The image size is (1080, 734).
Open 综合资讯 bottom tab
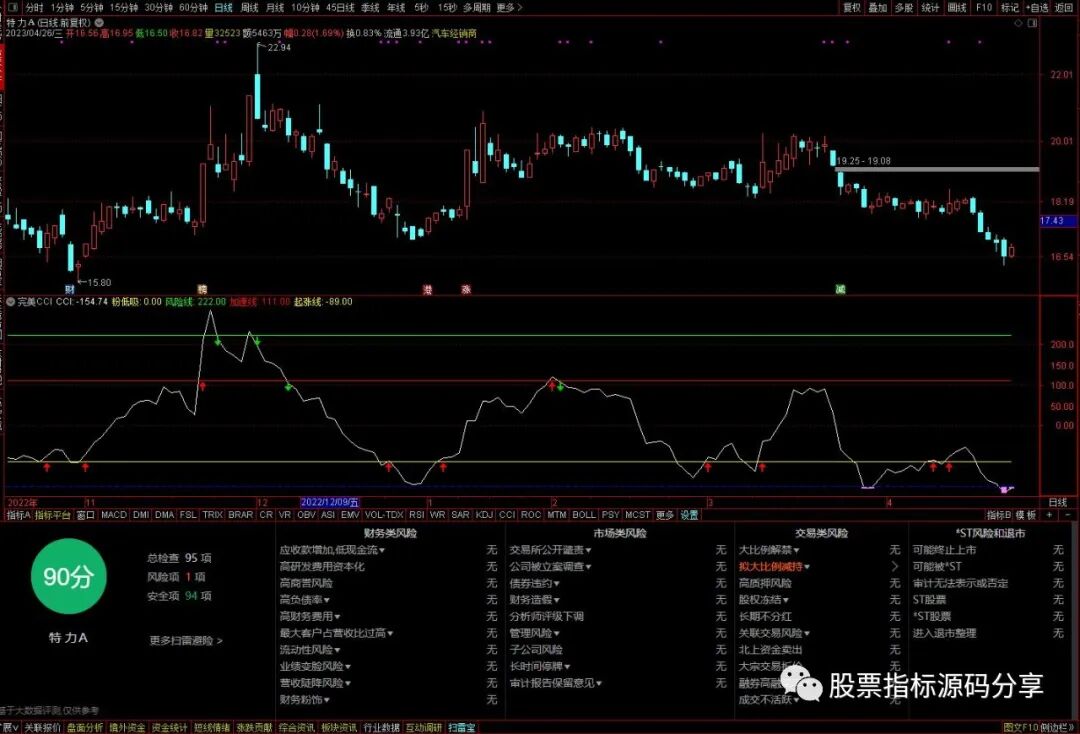click(x=296, y=727)
